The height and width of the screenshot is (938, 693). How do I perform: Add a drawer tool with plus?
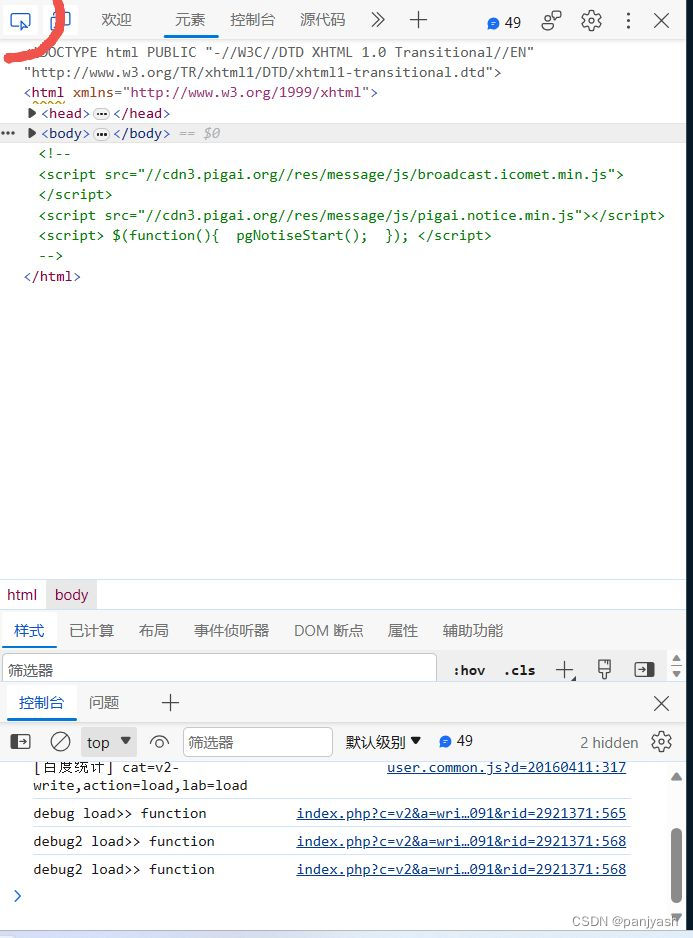tap(171, 702)
